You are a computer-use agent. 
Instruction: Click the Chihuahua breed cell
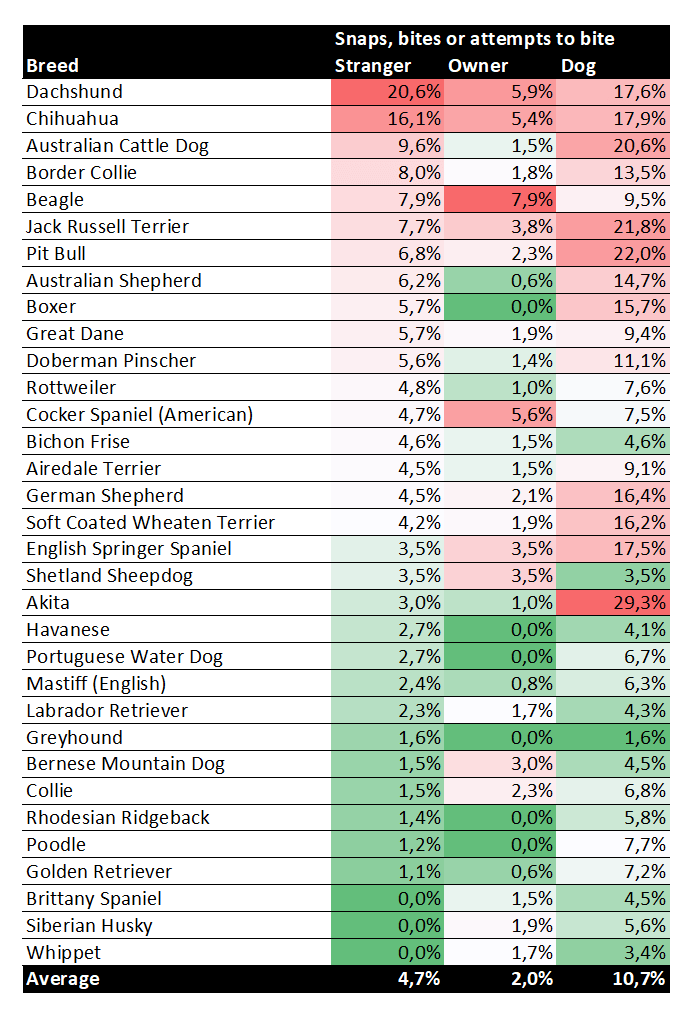(73, 119)
